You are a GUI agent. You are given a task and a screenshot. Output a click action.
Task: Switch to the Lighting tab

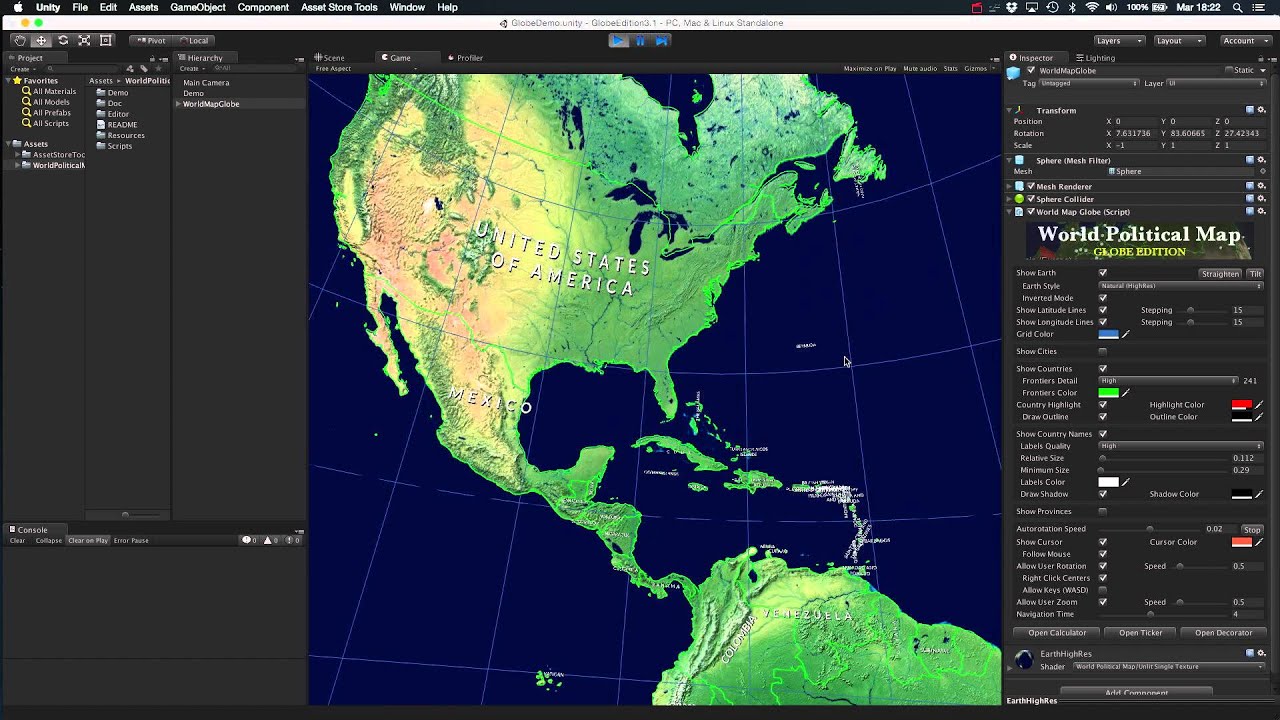[x=1096, y=58]
